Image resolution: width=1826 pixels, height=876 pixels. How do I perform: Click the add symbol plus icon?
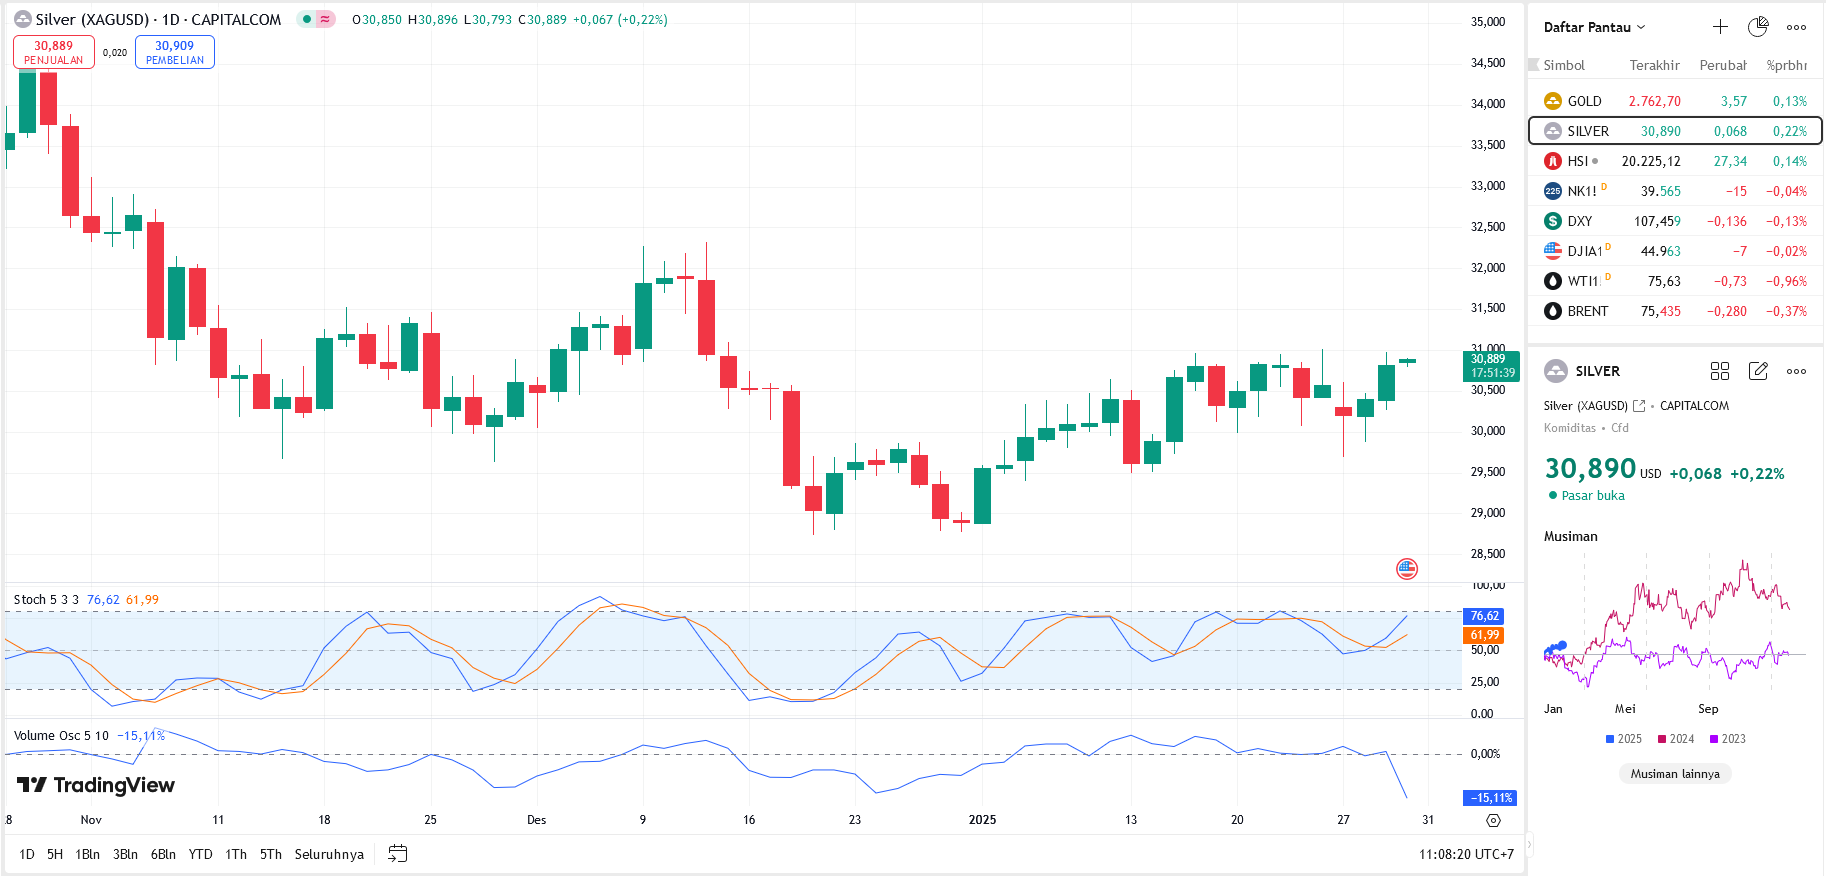[x=1720, y=27]
